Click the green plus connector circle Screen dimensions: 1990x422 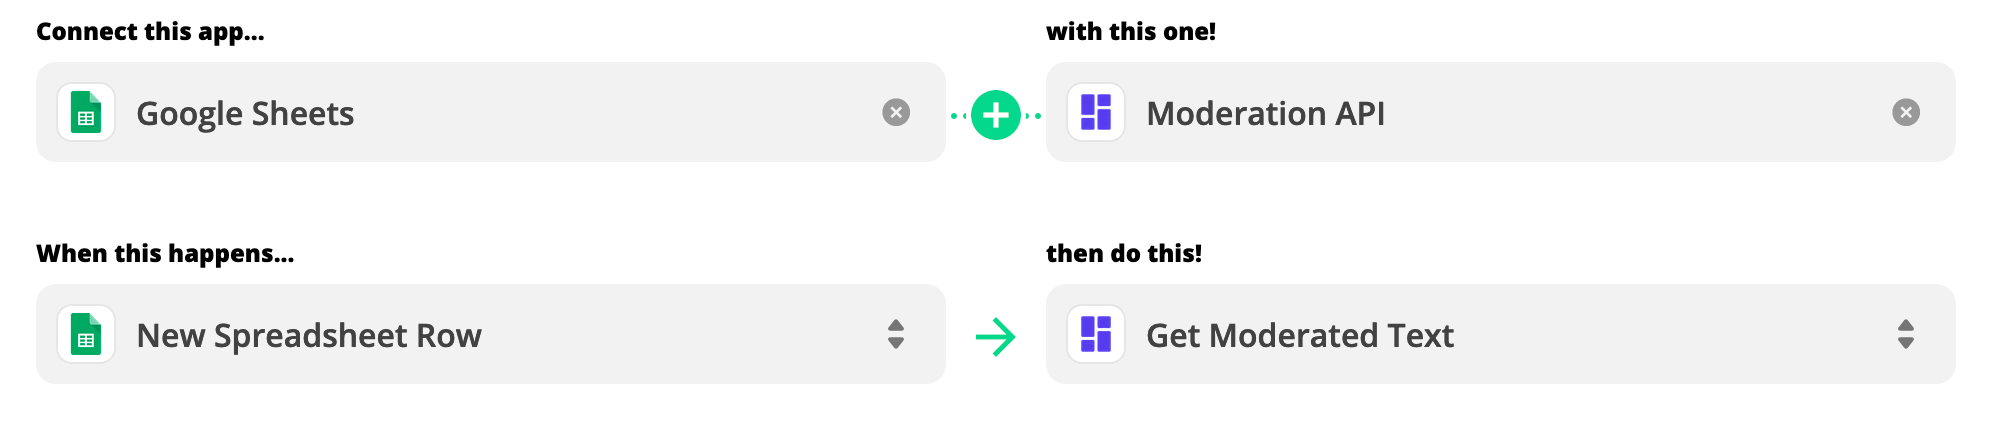996,115
